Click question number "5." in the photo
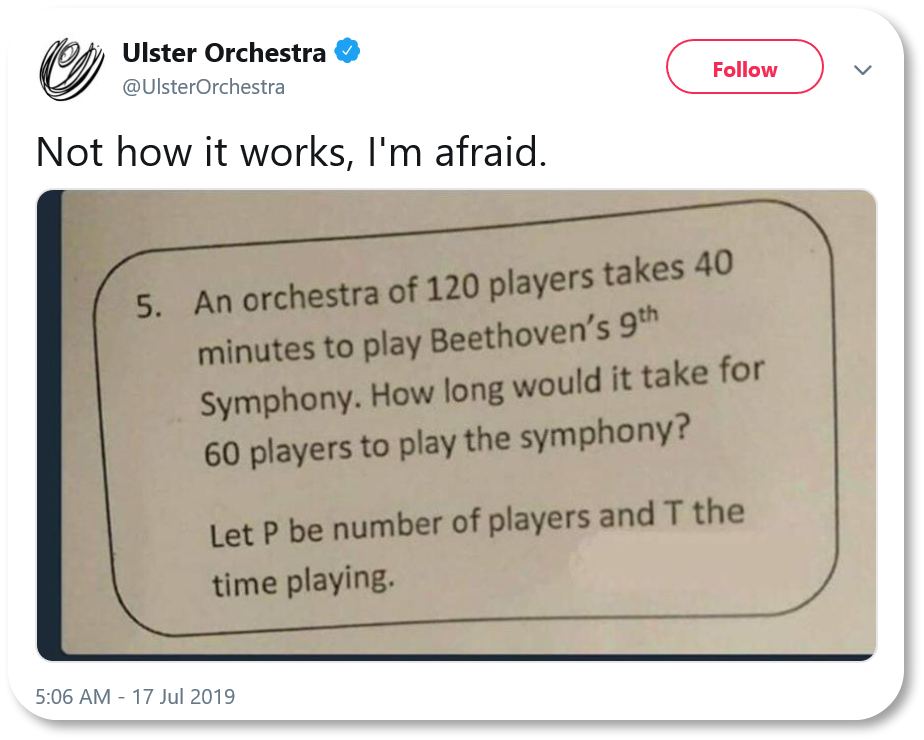 click(x=150, y=307)
